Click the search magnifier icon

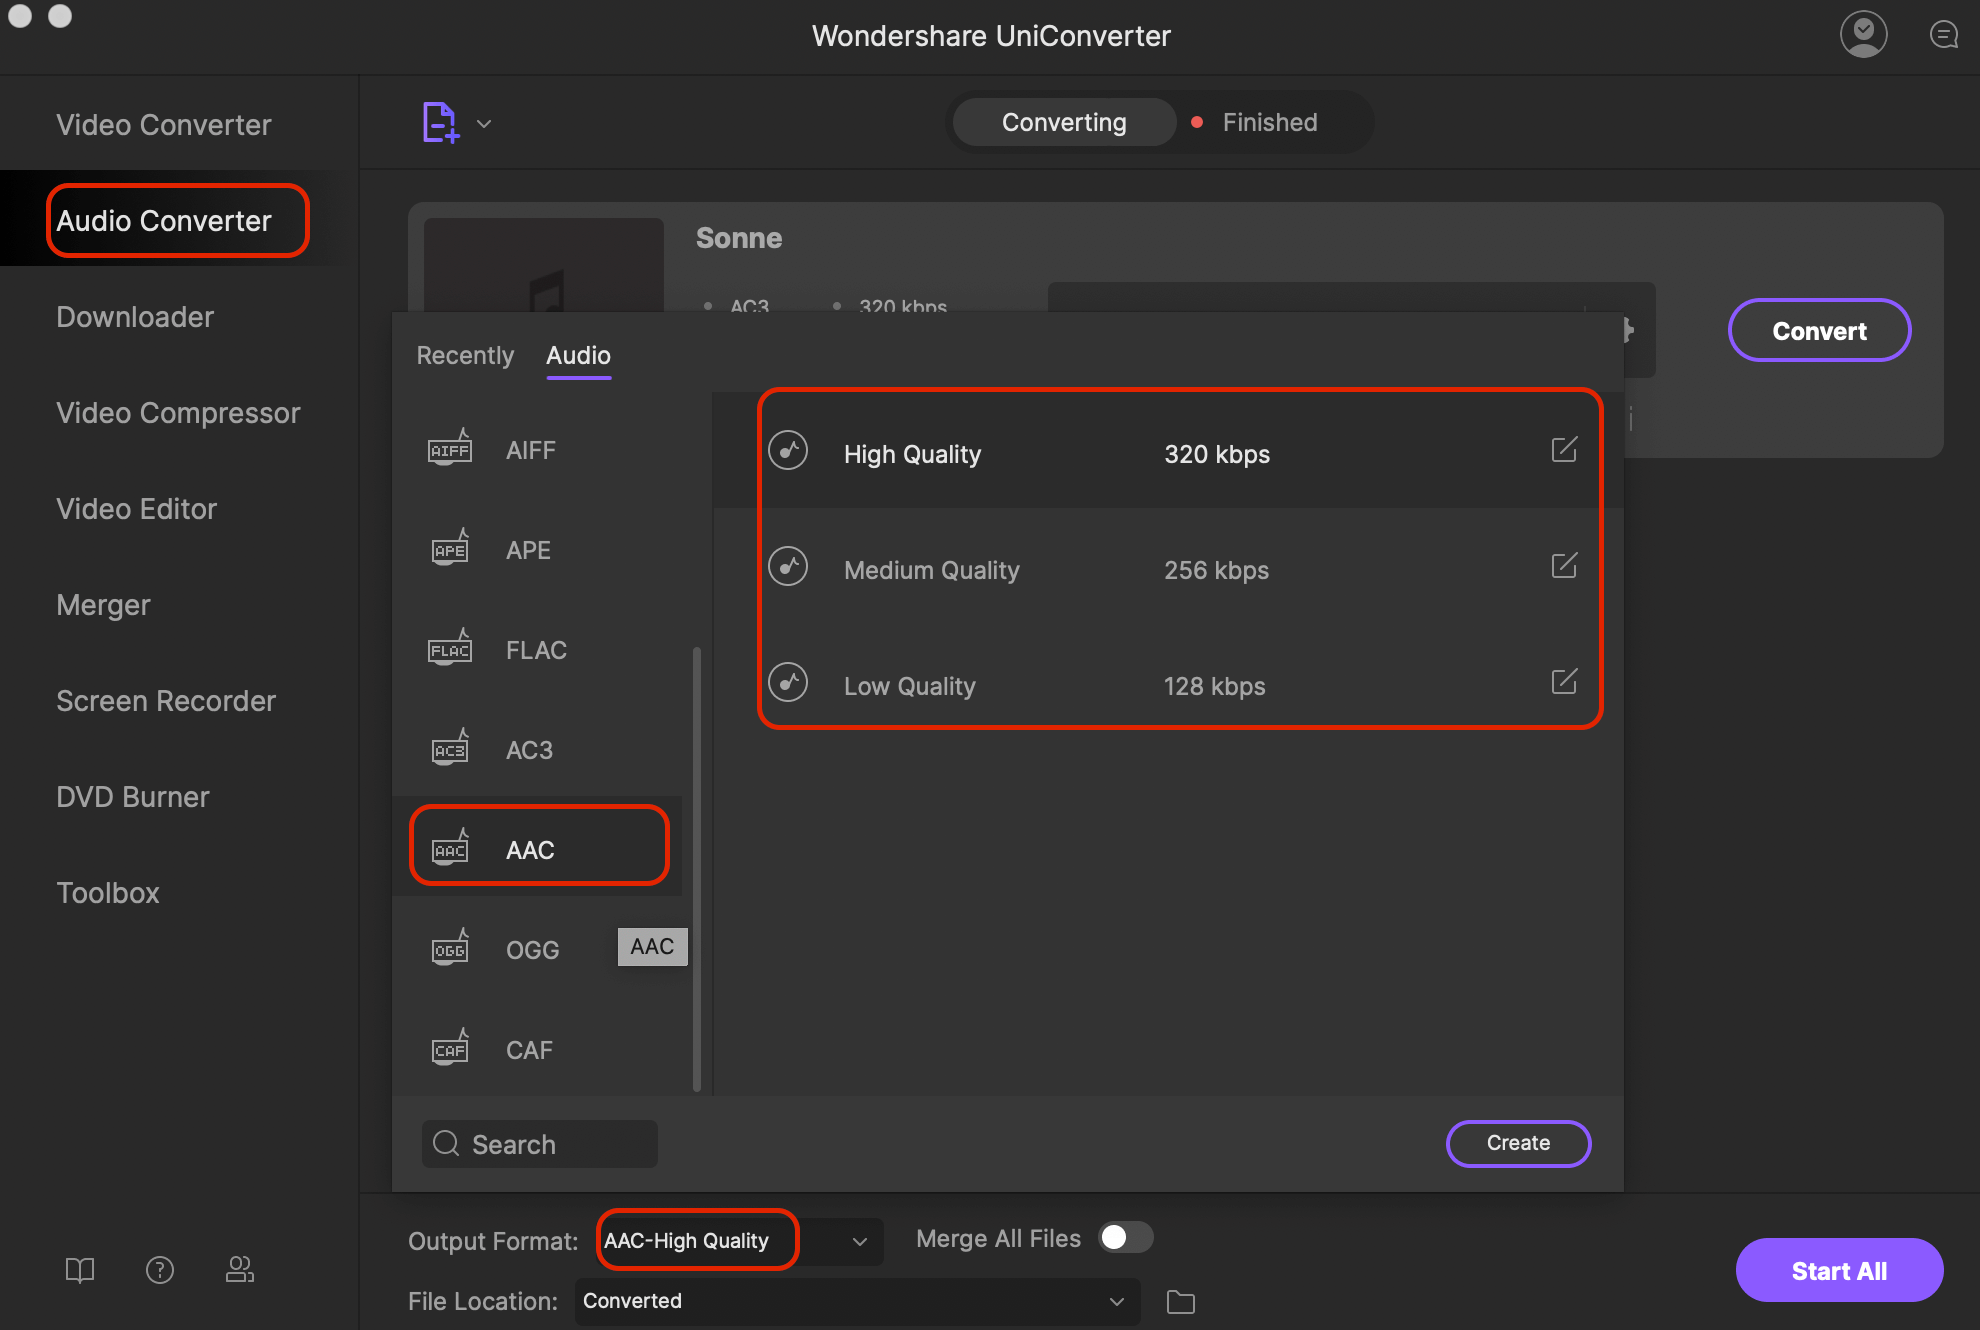coord(446,1143)
